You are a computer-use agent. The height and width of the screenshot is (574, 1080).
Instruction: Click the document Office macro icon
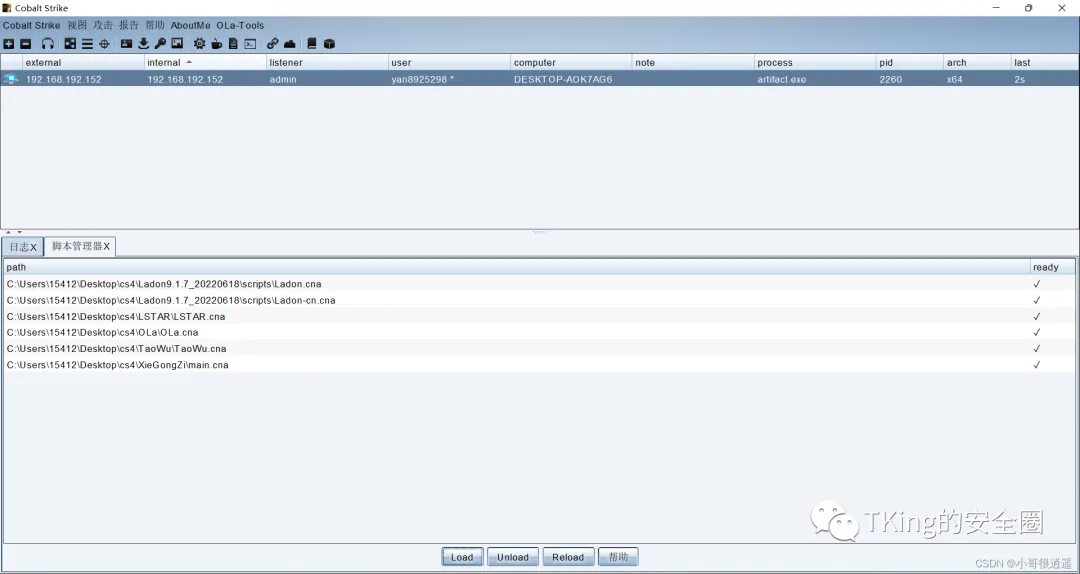233,44
